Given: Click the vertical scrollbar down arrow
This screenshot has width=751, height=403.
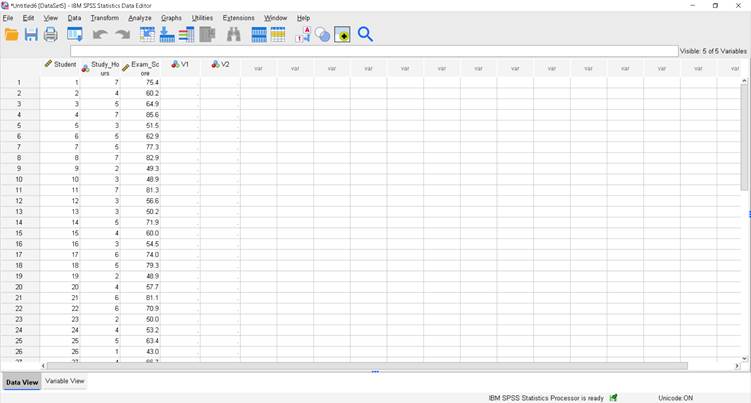Looking at the screenshot, I should (744, 358).
